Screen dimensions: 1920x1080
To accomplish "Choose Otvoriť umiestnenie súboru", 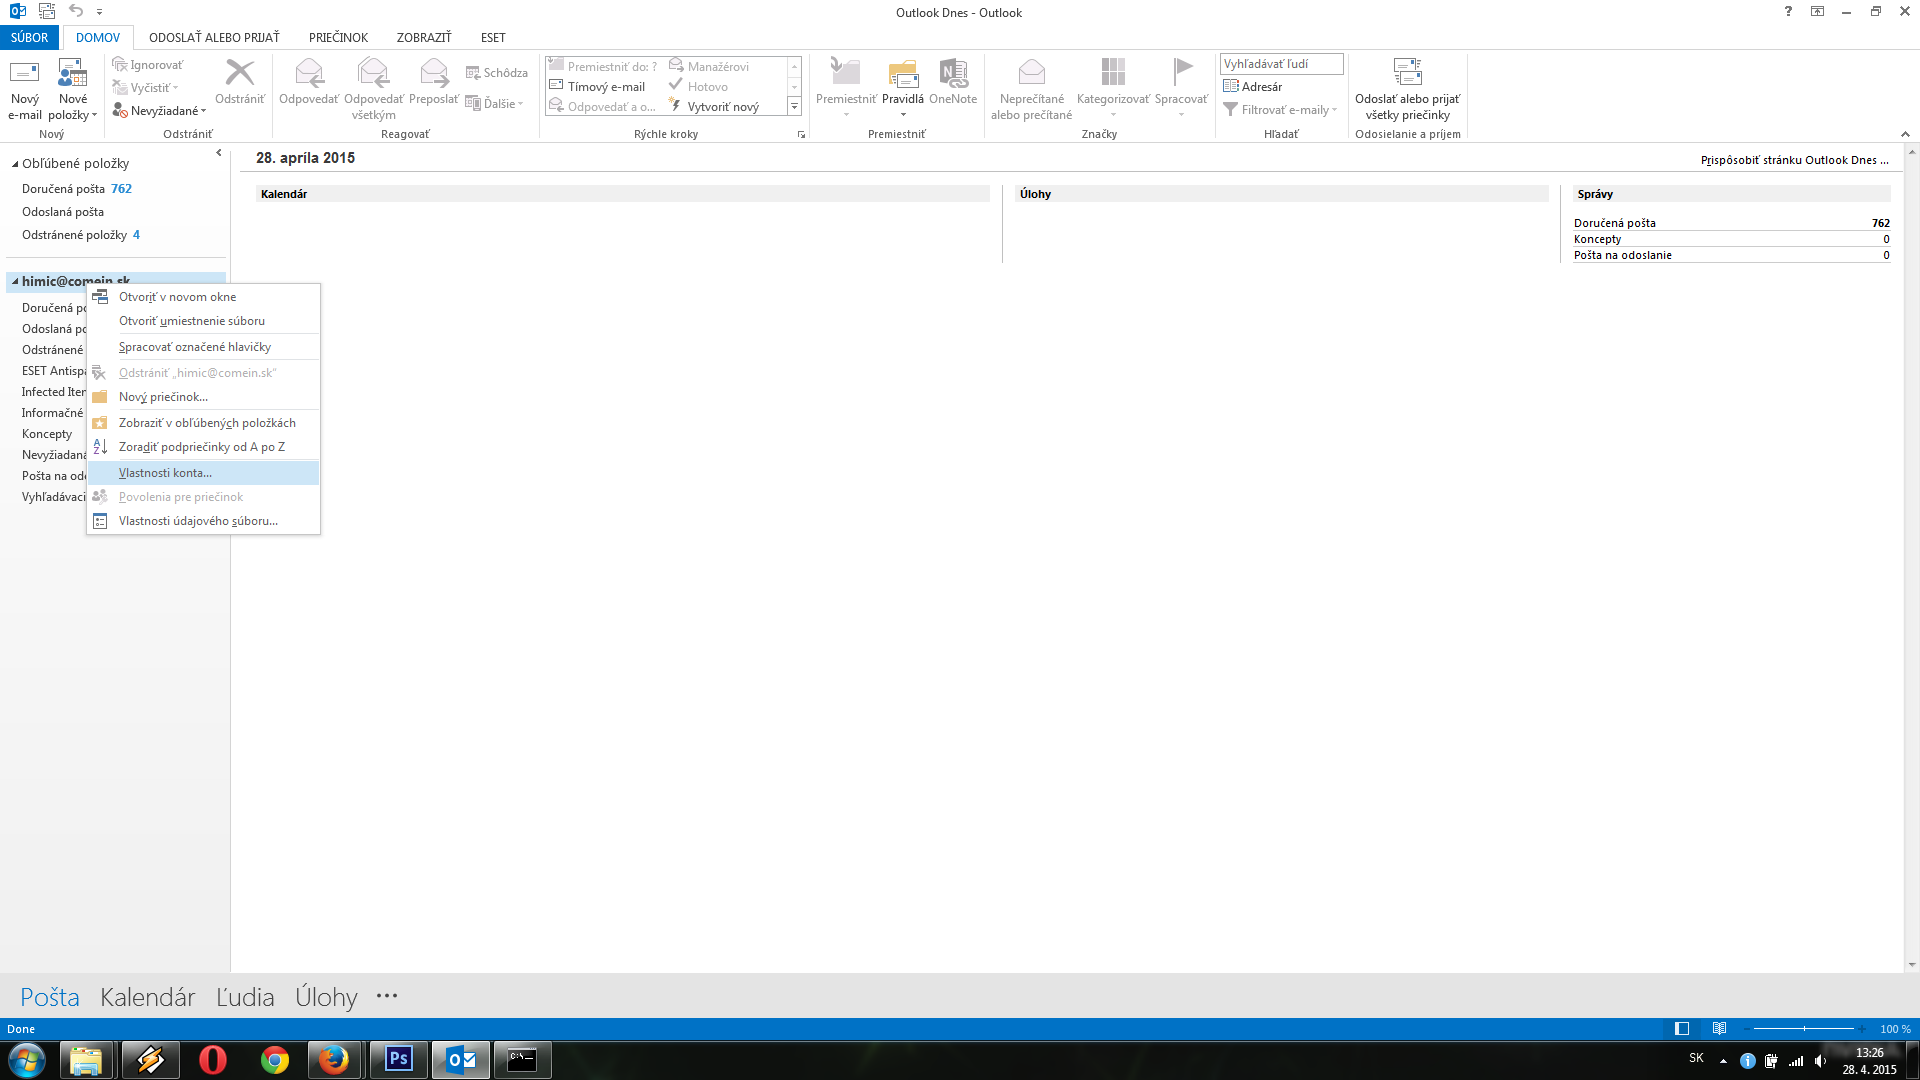I will tap(204, 321).
